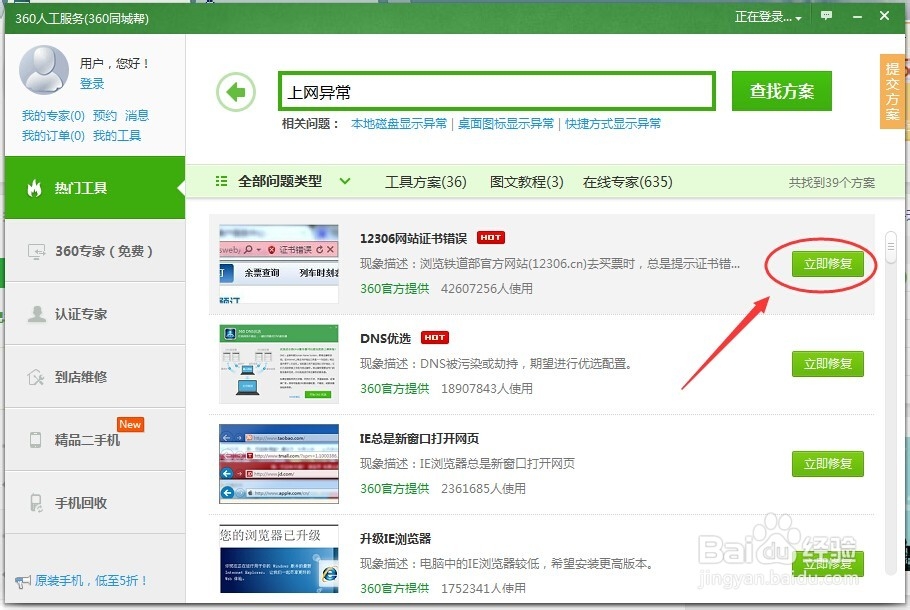Click the search field containing 上网异常
The height and width of the screenshot is (610, 910).
(497, 91)
